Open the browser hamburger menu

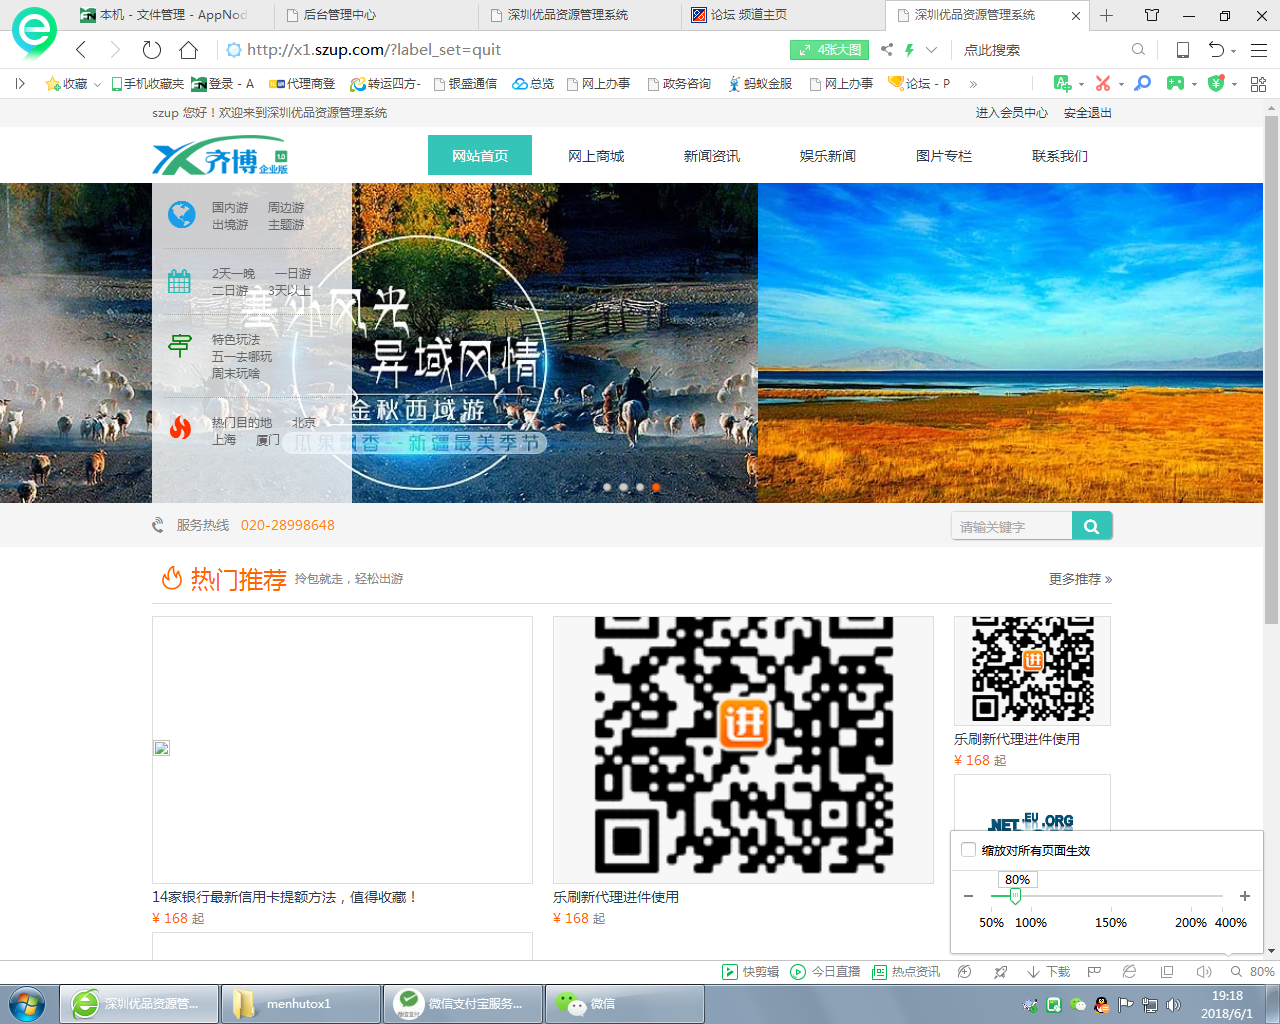click(x=1259, y=50)
